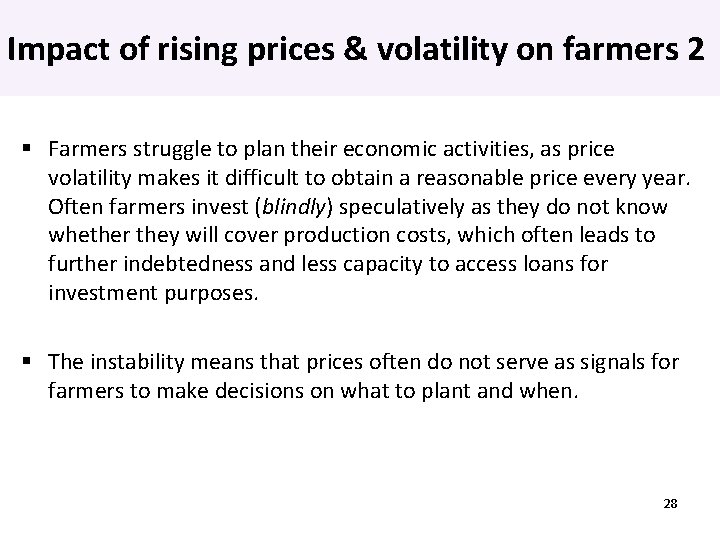Click the ampersand in the title
Screen dimensions: 720x540
355,48
